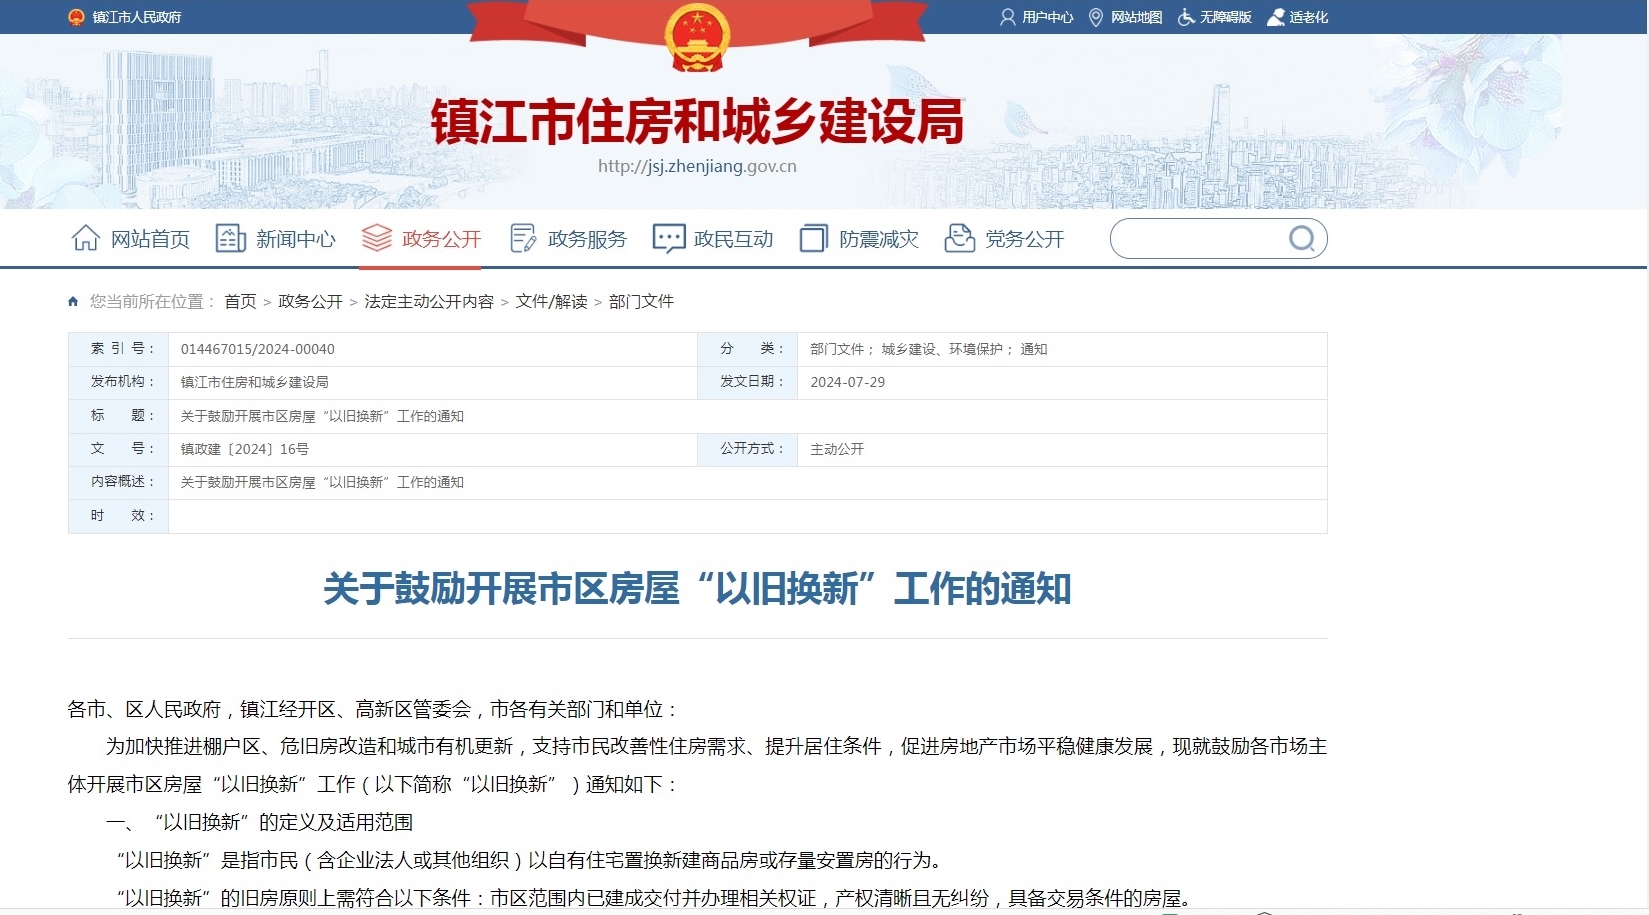Go to 网站首页 menu item
This screenshot has width=1649, height=915.
[x=150, y=239]
